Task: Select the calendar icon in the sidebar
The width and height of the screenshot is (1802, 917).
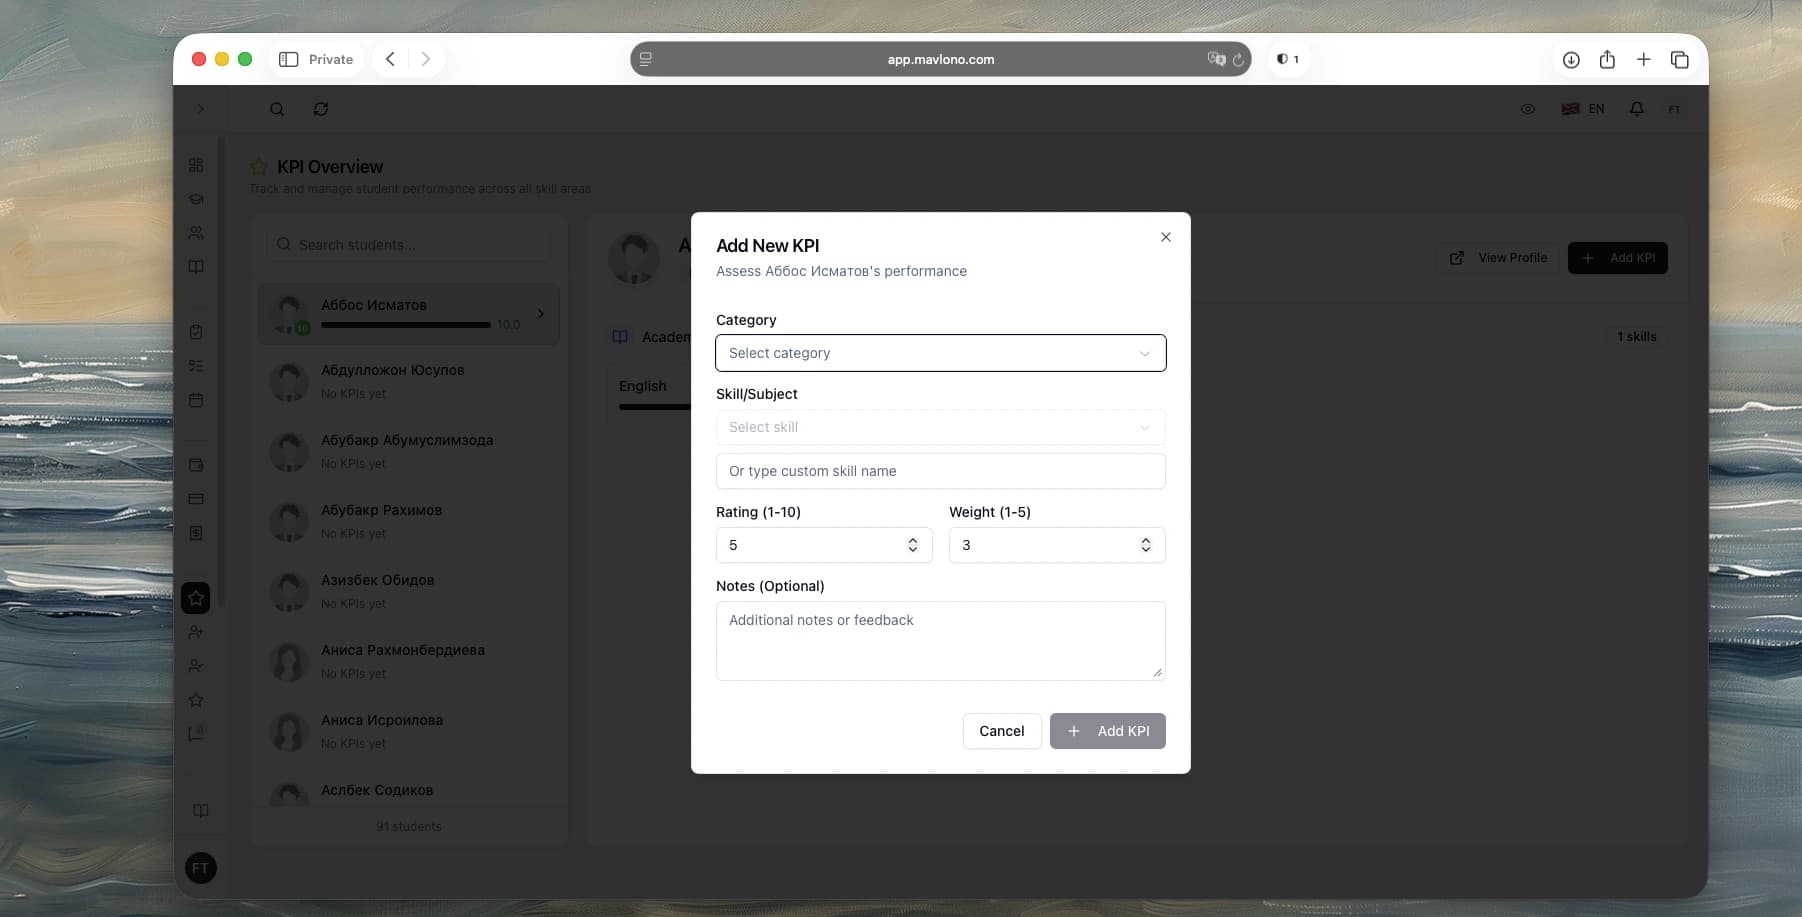Action: [196, 400]
